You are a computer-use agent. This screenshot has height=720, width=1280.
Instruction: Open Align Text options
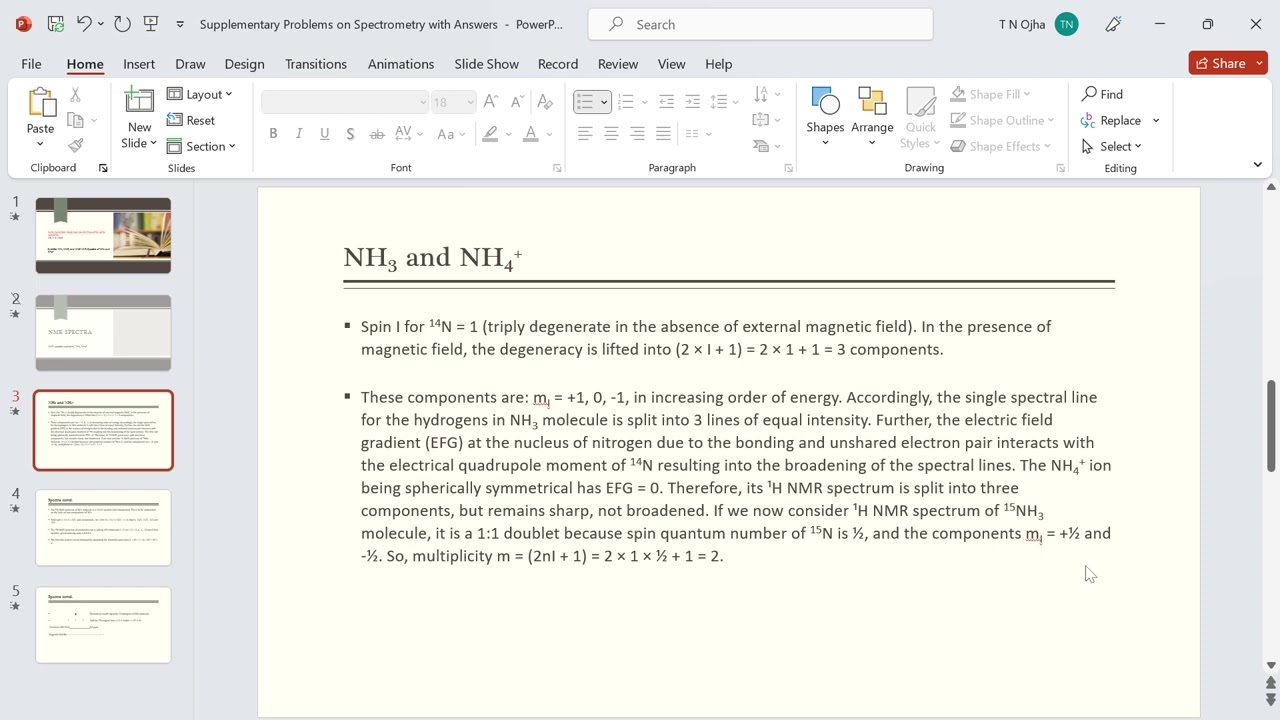tap(765, 120)
